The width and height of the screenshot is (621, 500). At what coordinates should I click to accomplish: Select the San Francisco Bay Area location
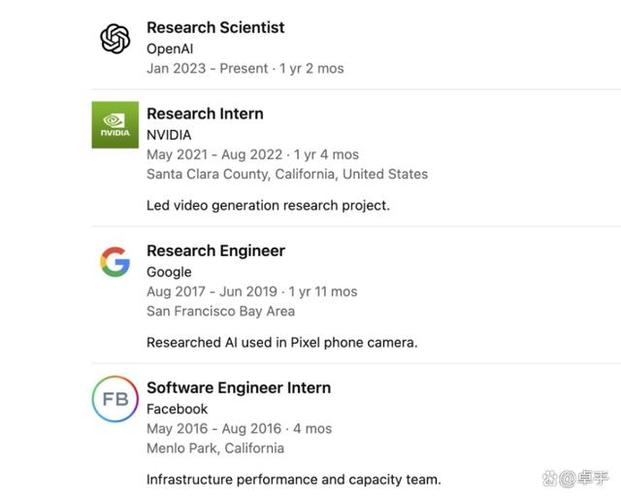[x=221, y=311]
